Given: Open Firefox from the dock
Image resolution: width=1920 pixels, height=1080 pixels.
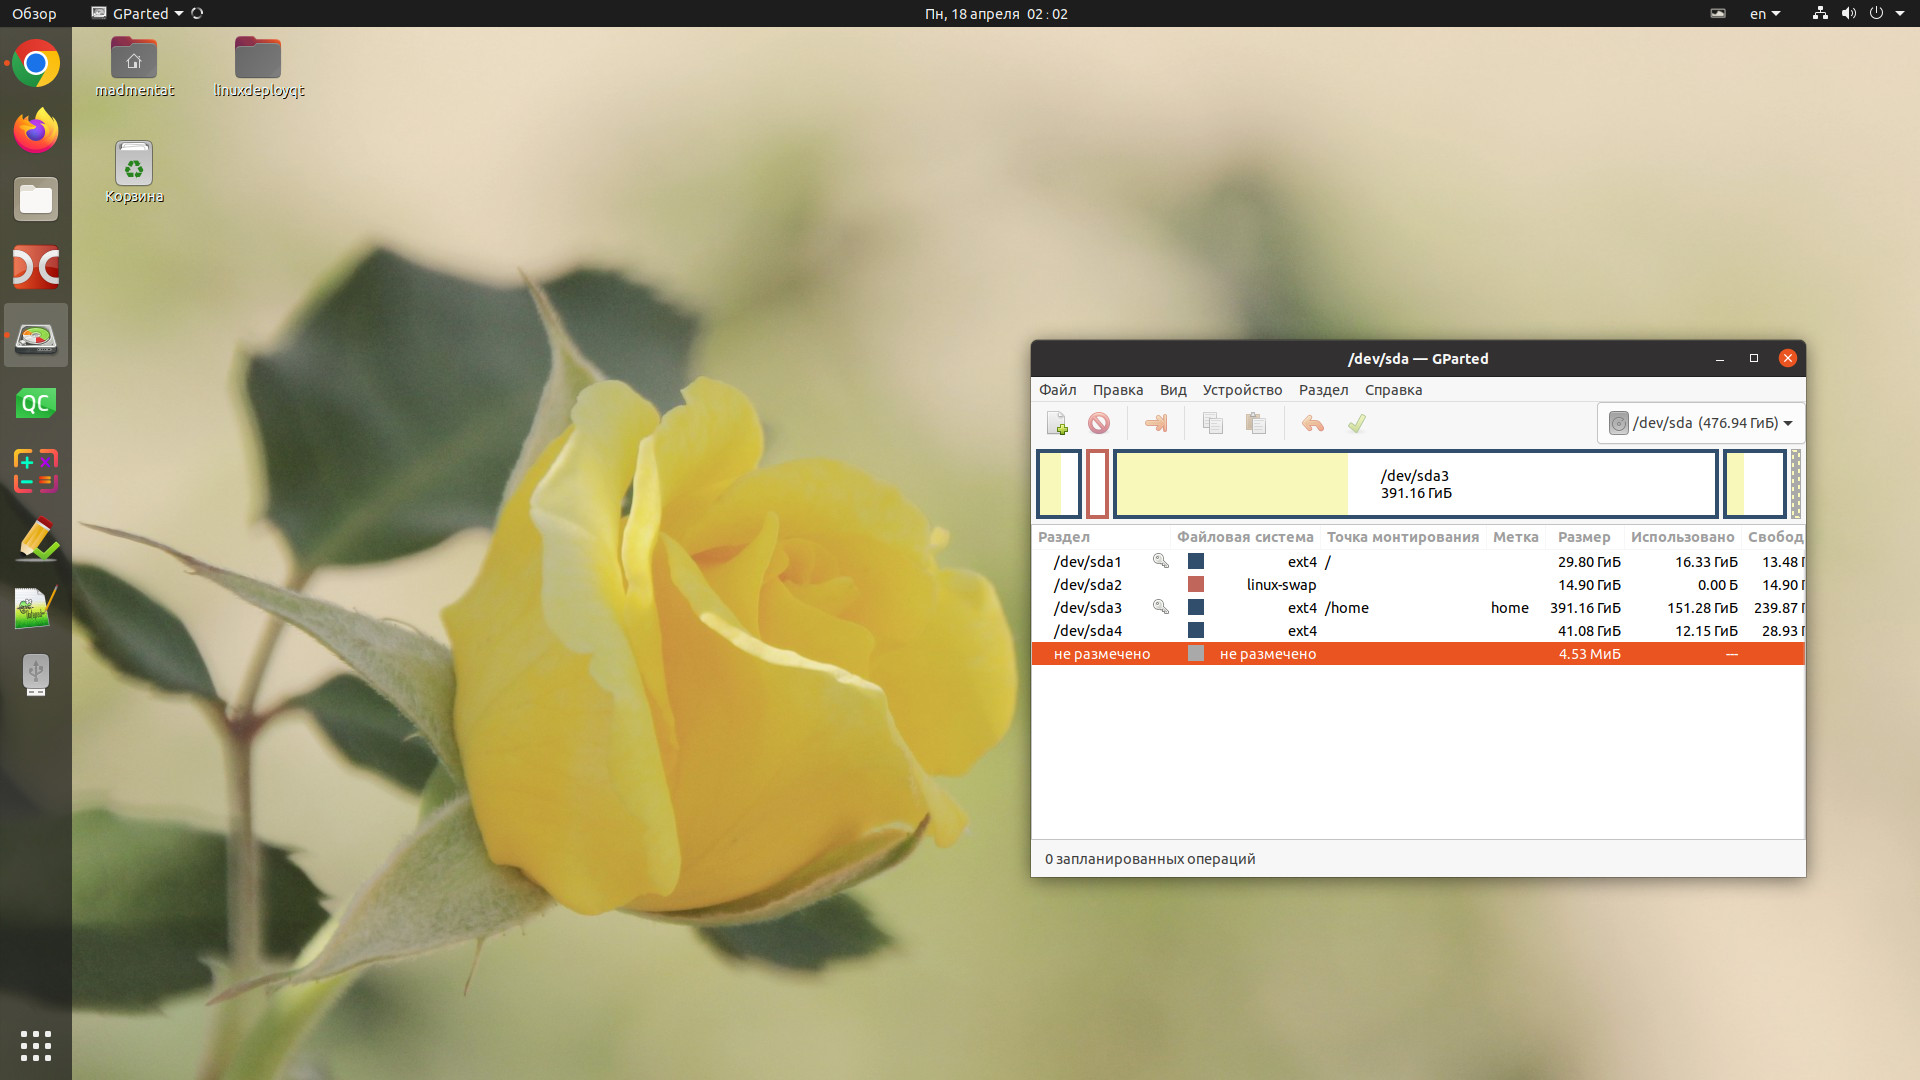Looking at the screenshot, I should [x=36, y=131].
